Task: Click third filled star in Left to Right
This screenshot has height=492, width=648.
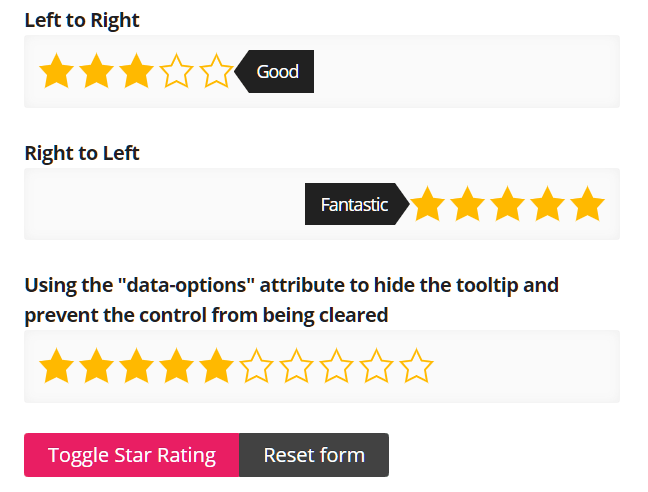Action: tap(136, 71)
